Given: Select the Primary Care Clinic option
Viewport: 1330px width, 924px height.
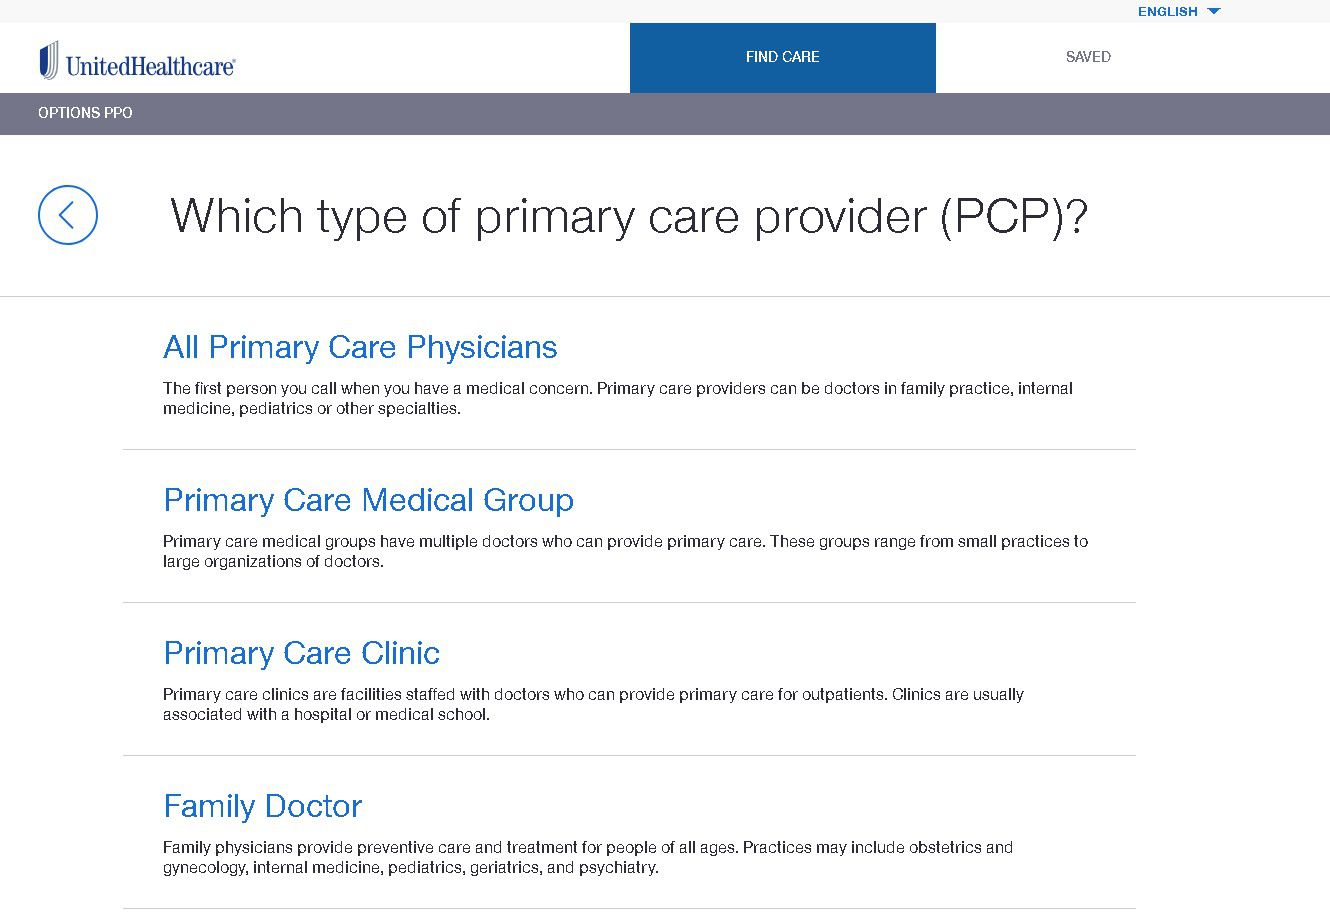Looking at the screenshot, I should [x=302, y=653].
